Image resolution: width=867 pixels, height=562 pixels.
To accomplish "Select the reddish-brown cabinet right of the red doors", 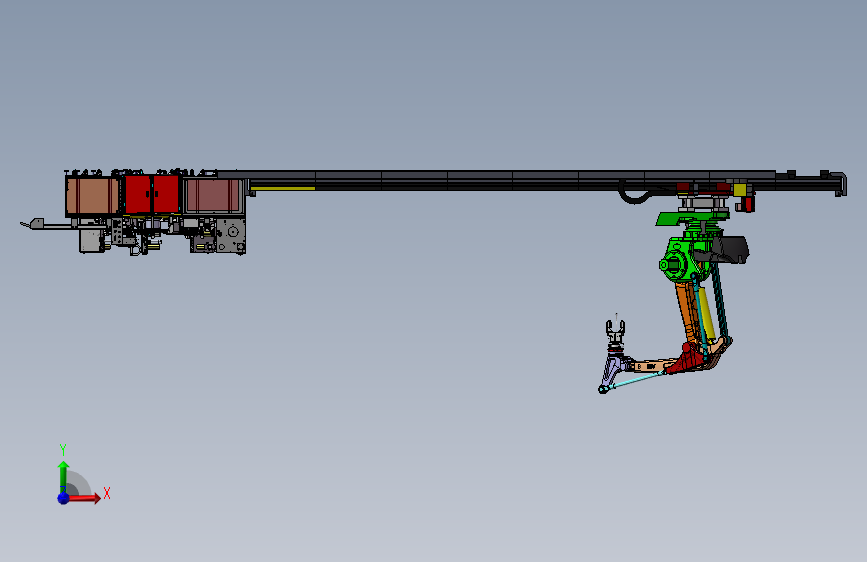I will 213,195.
